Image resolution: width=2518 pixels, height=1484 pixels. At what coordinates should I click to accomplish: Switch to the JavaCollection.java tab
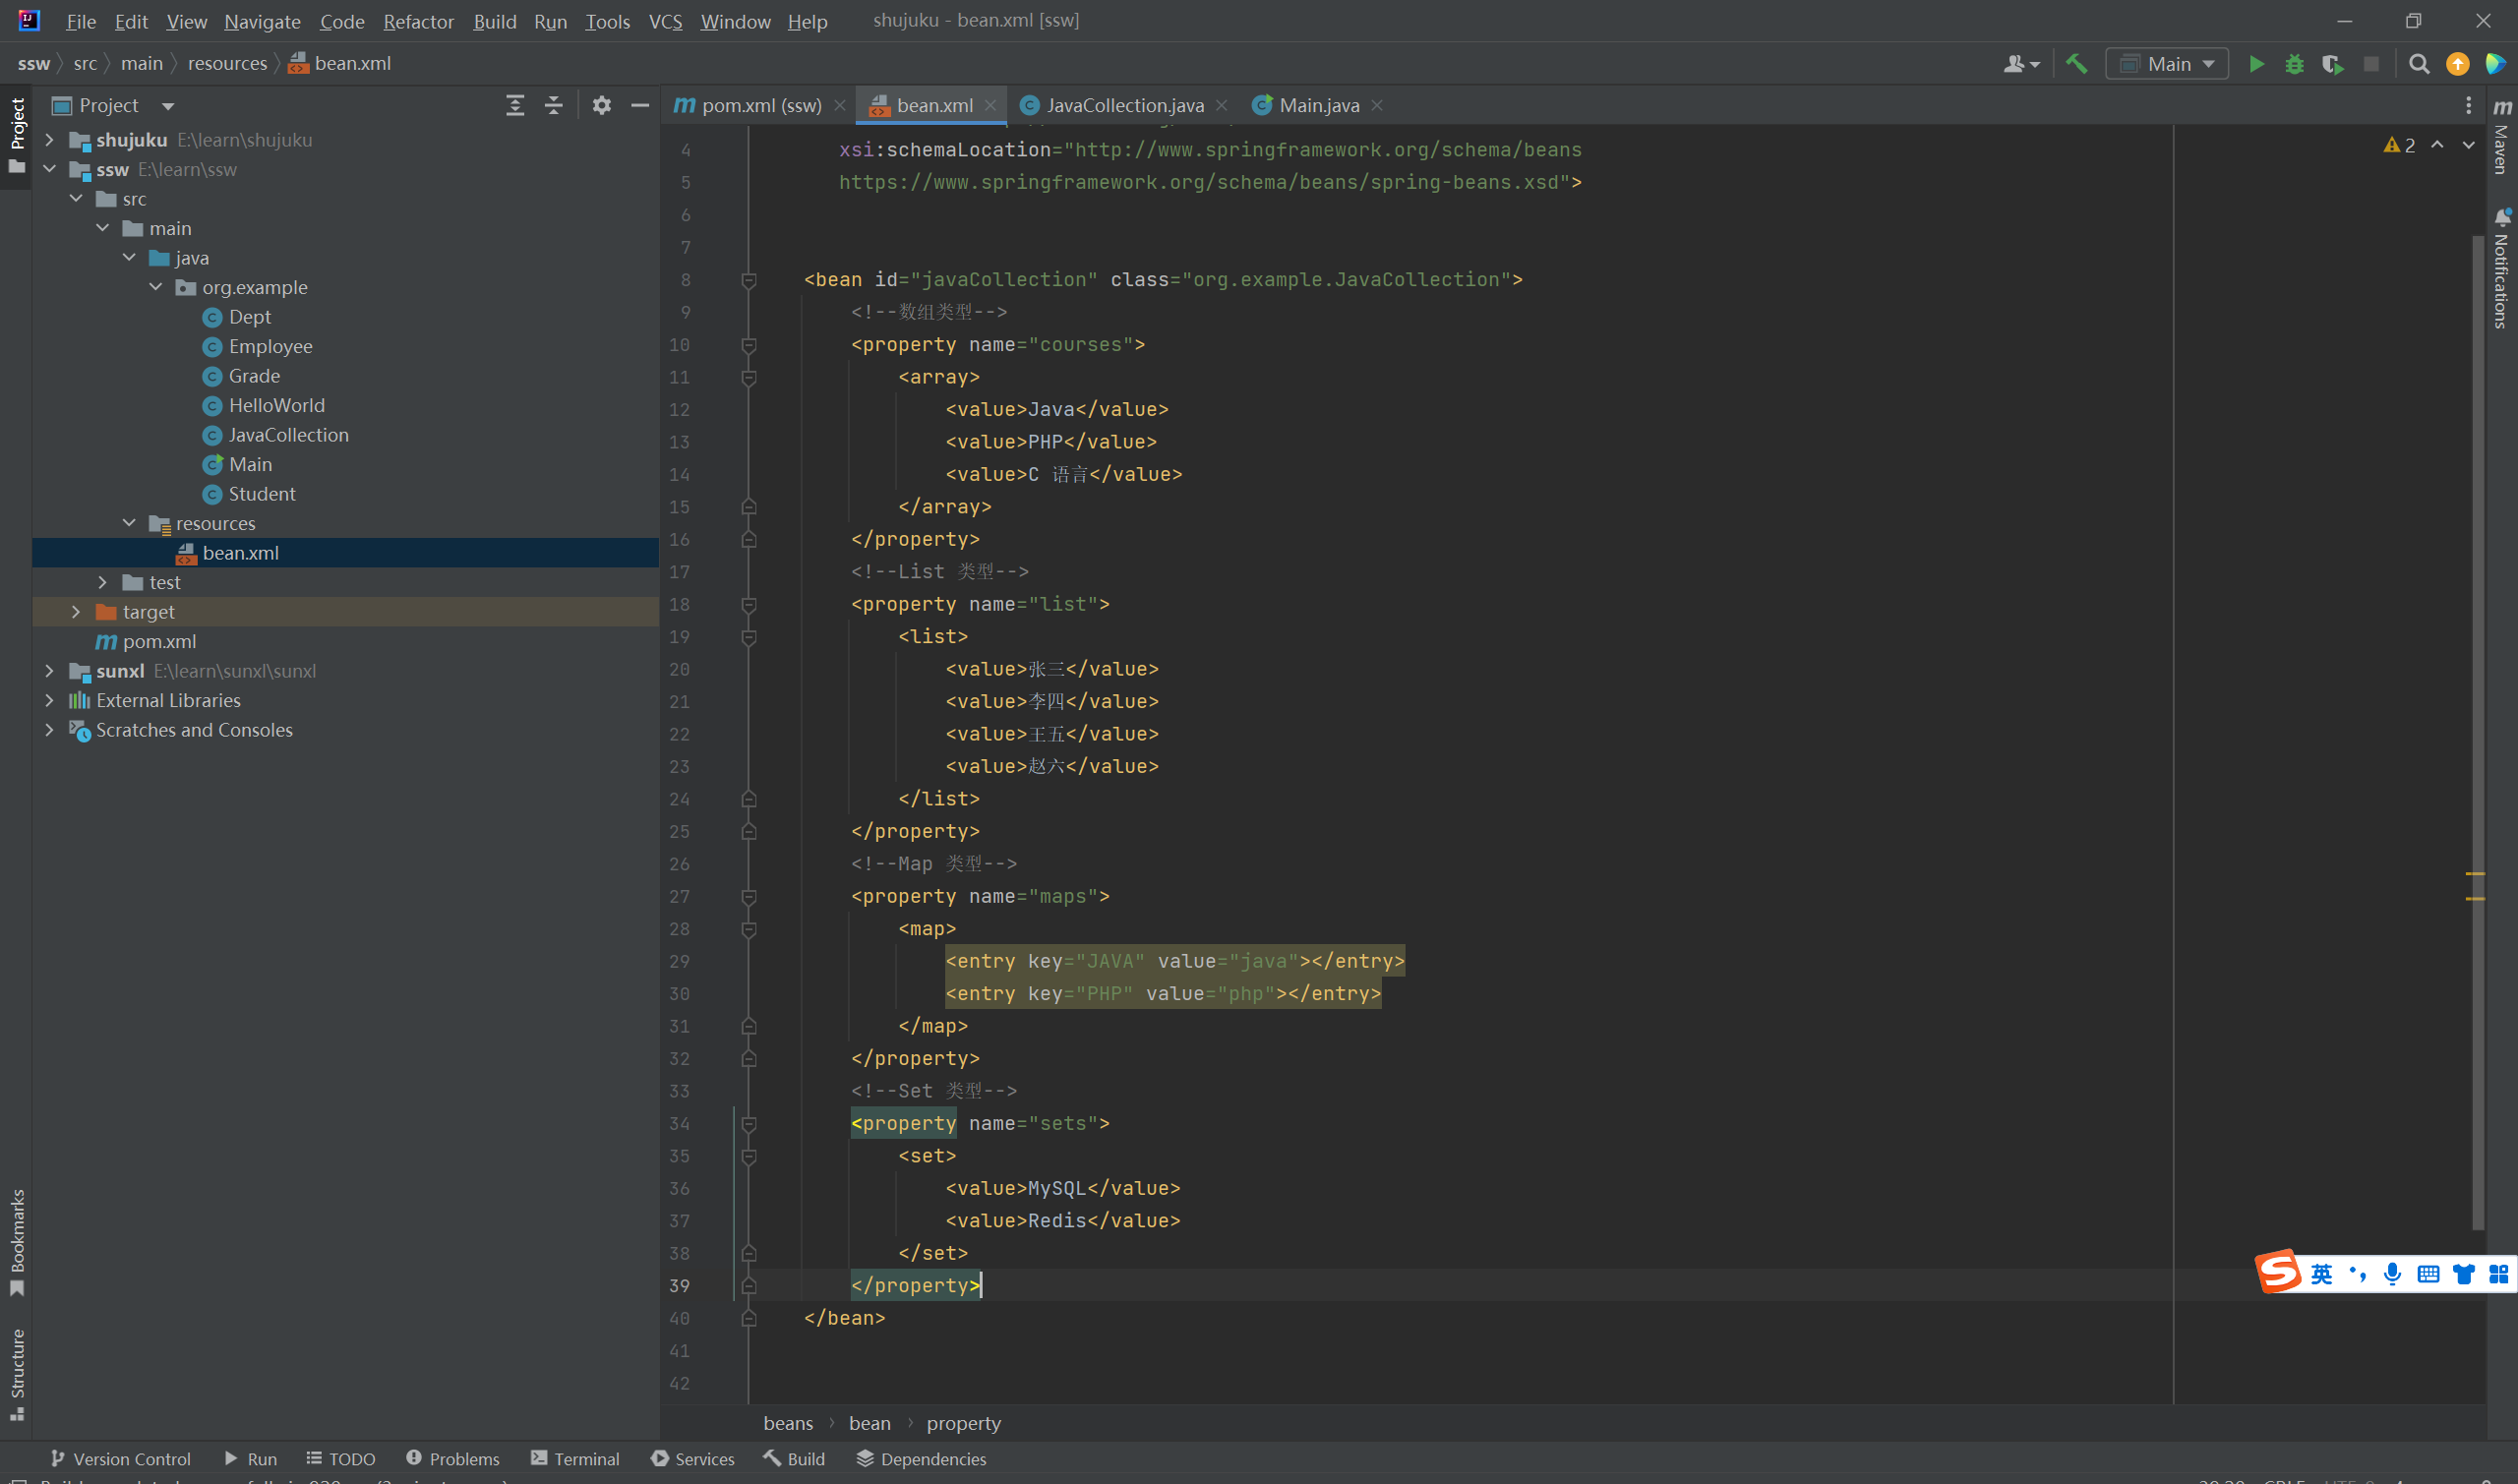(1123, 105)
